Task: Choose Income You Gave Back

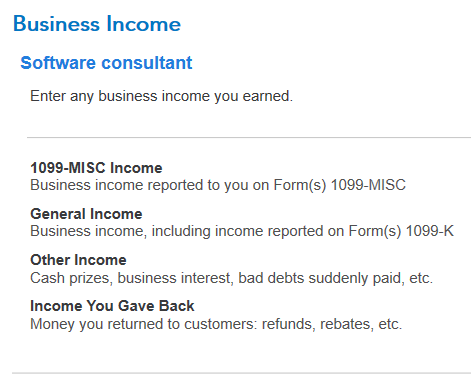Action: [112, 306]
